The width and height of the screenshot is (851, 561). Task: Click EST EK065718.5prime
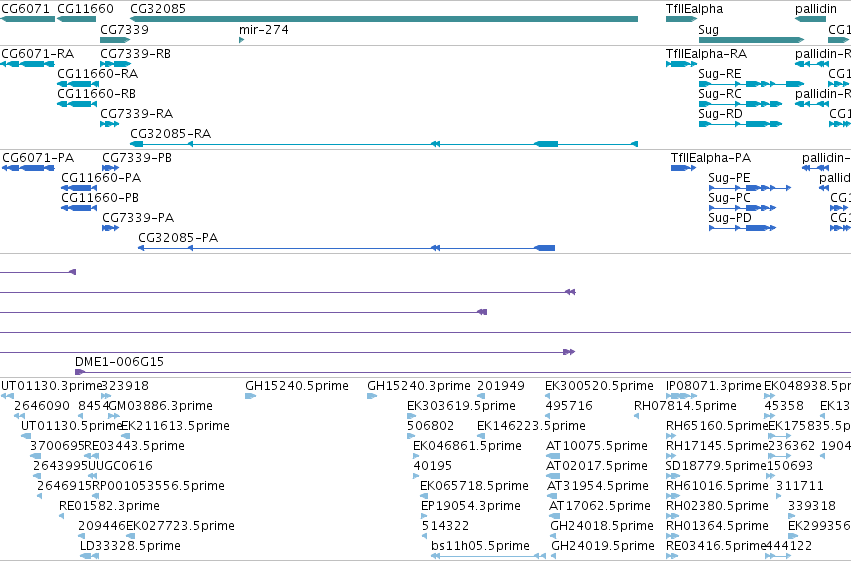pyautogui.click(x=474, y=486)
